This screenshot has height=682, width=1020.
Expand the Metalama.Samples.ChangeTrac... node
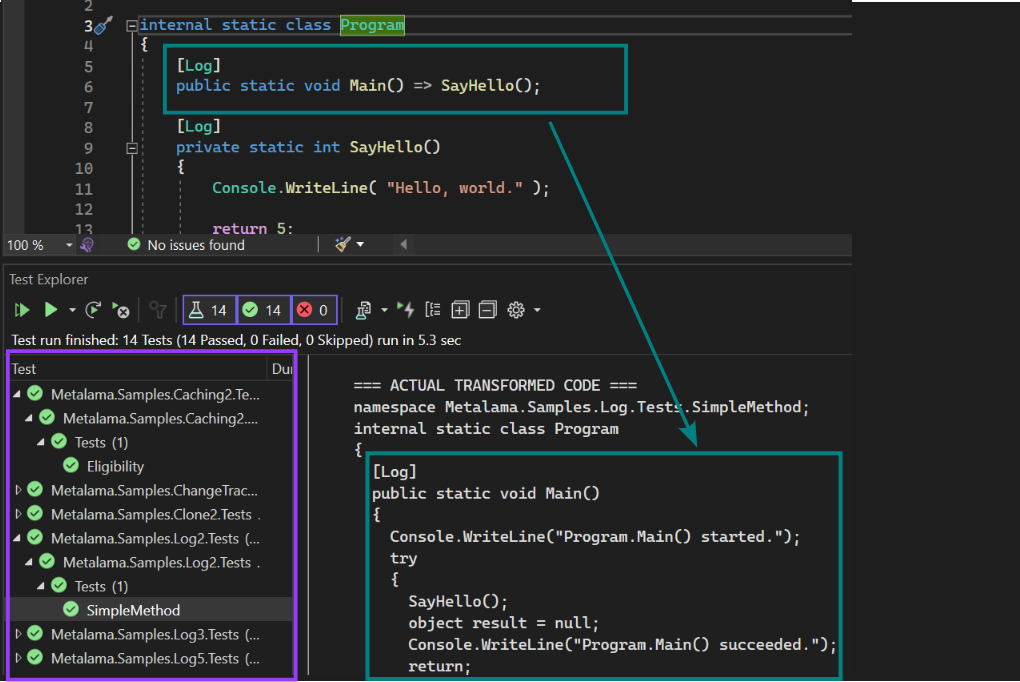(x=18, y=490)
